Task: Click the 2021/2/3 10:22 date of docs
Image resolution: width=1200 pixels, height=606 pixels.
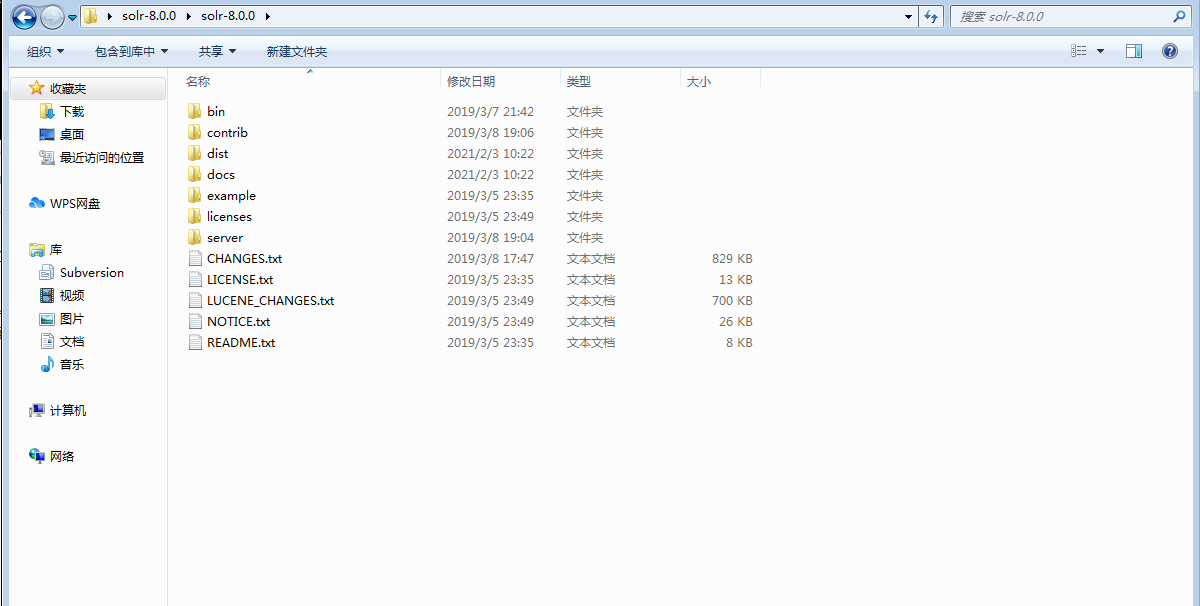Action: (490, 175)
